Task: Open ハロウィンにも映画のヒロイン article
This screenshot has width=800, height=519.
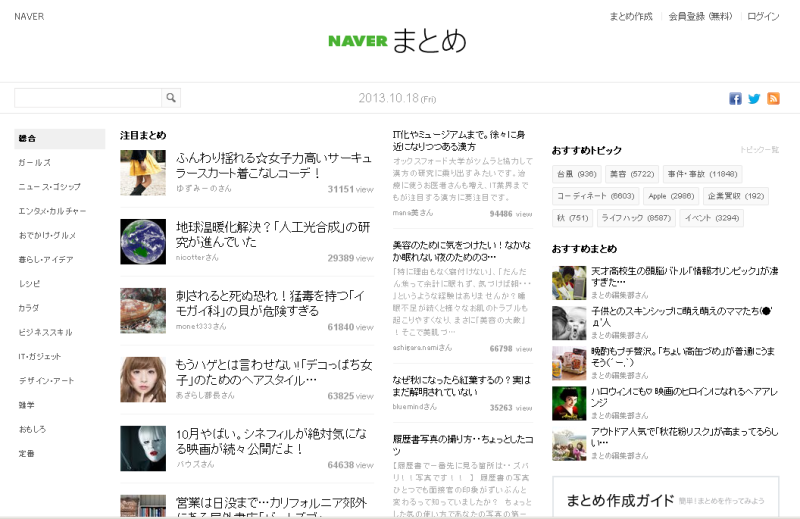Action: (x=684, y=397)
